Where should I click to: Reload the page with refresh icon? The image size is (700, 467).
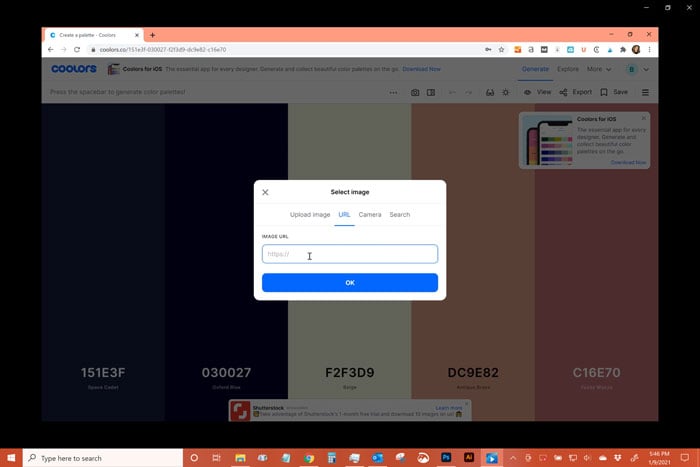pos(77,50)
